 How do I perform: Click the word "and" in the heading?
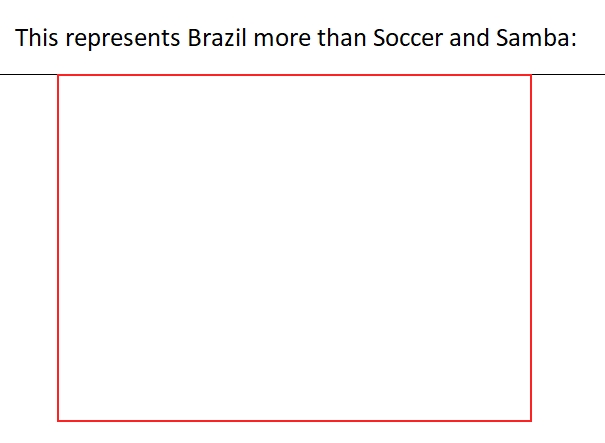pyautogui.click(x=469, y=38)
